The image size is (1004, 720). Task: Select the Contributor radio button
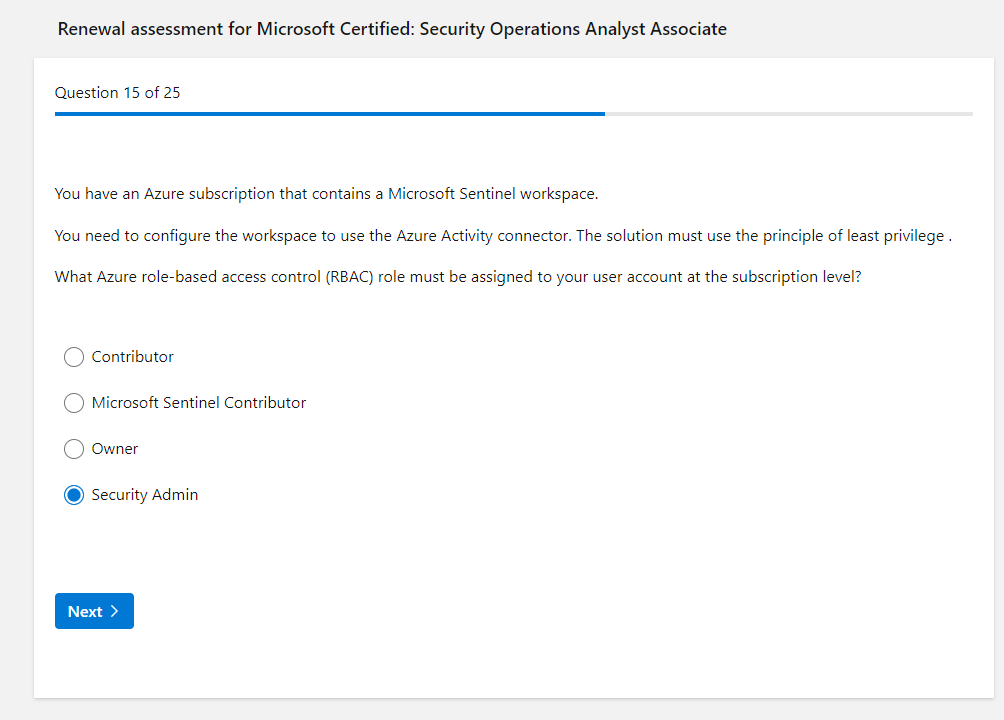point(74,357)
